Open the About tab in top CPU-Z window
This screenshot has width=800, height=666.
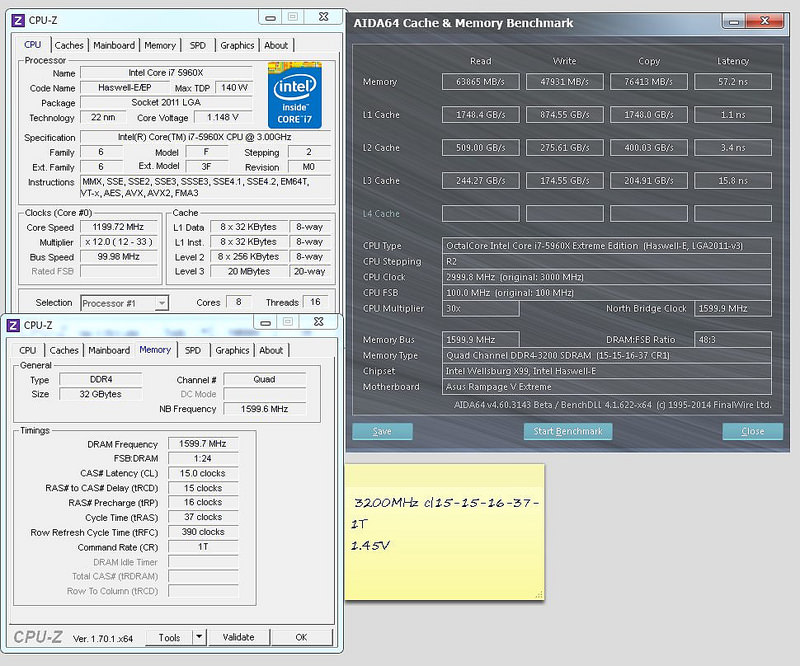276,45
